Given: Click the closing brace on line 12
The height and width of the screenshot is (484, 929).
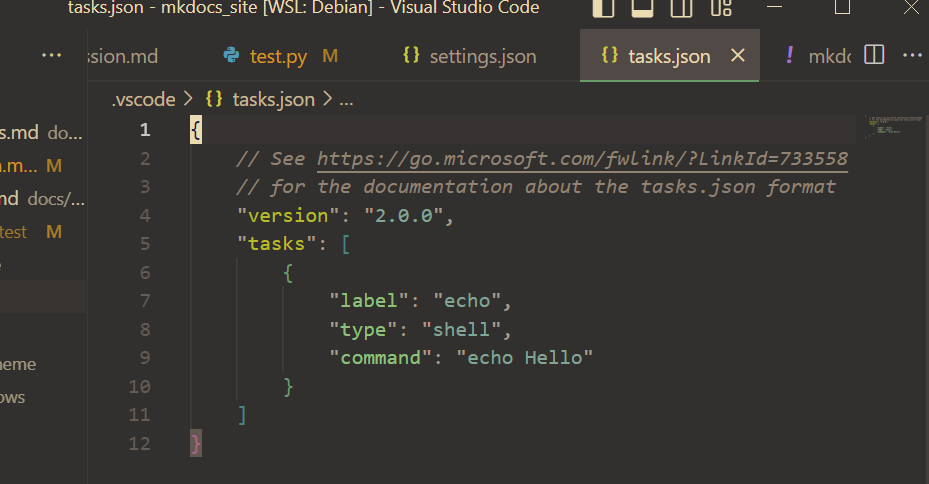Looking at the screenshot, I should point(196,443).
